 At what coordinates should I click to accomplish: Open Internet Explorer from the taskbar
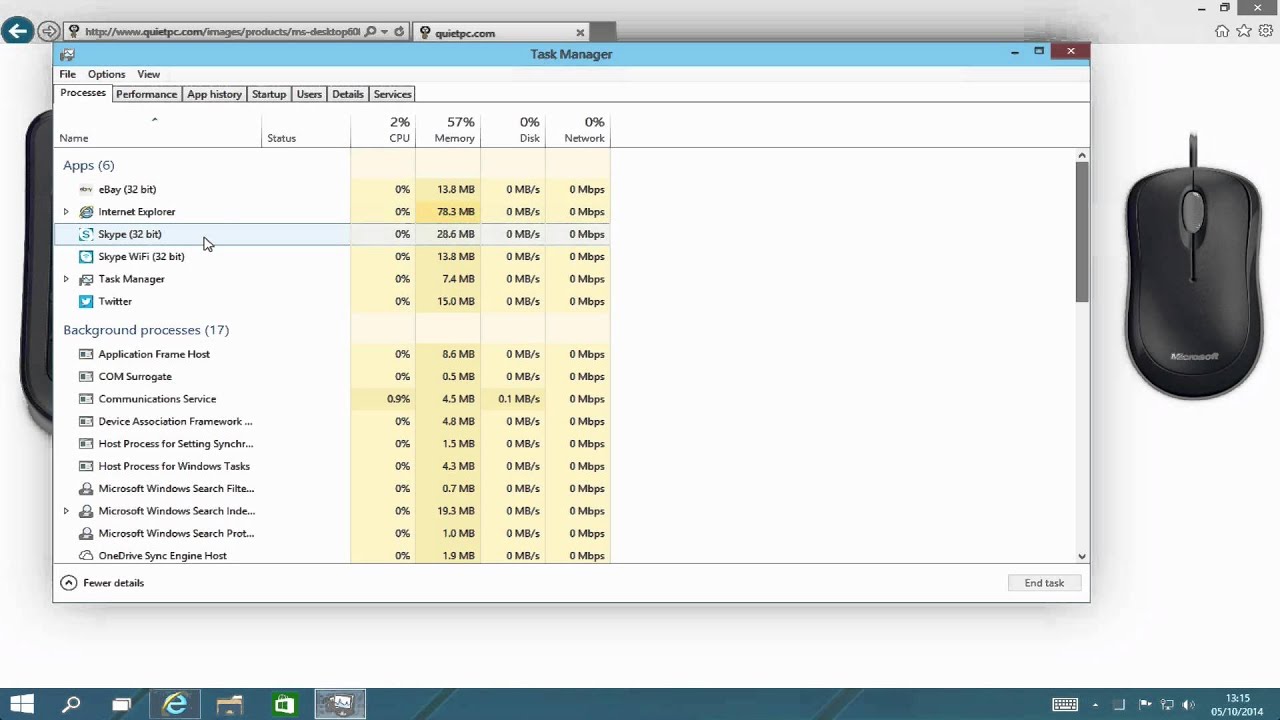point(176,704)
